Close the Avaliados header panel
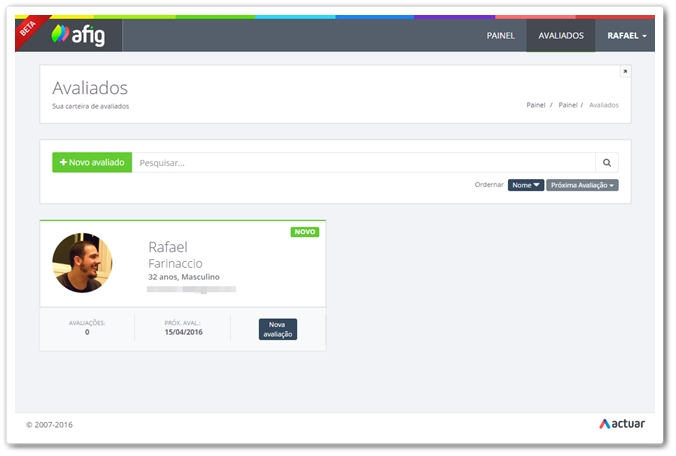This screenshot has width=676, height=456. [x=625, y=72]
